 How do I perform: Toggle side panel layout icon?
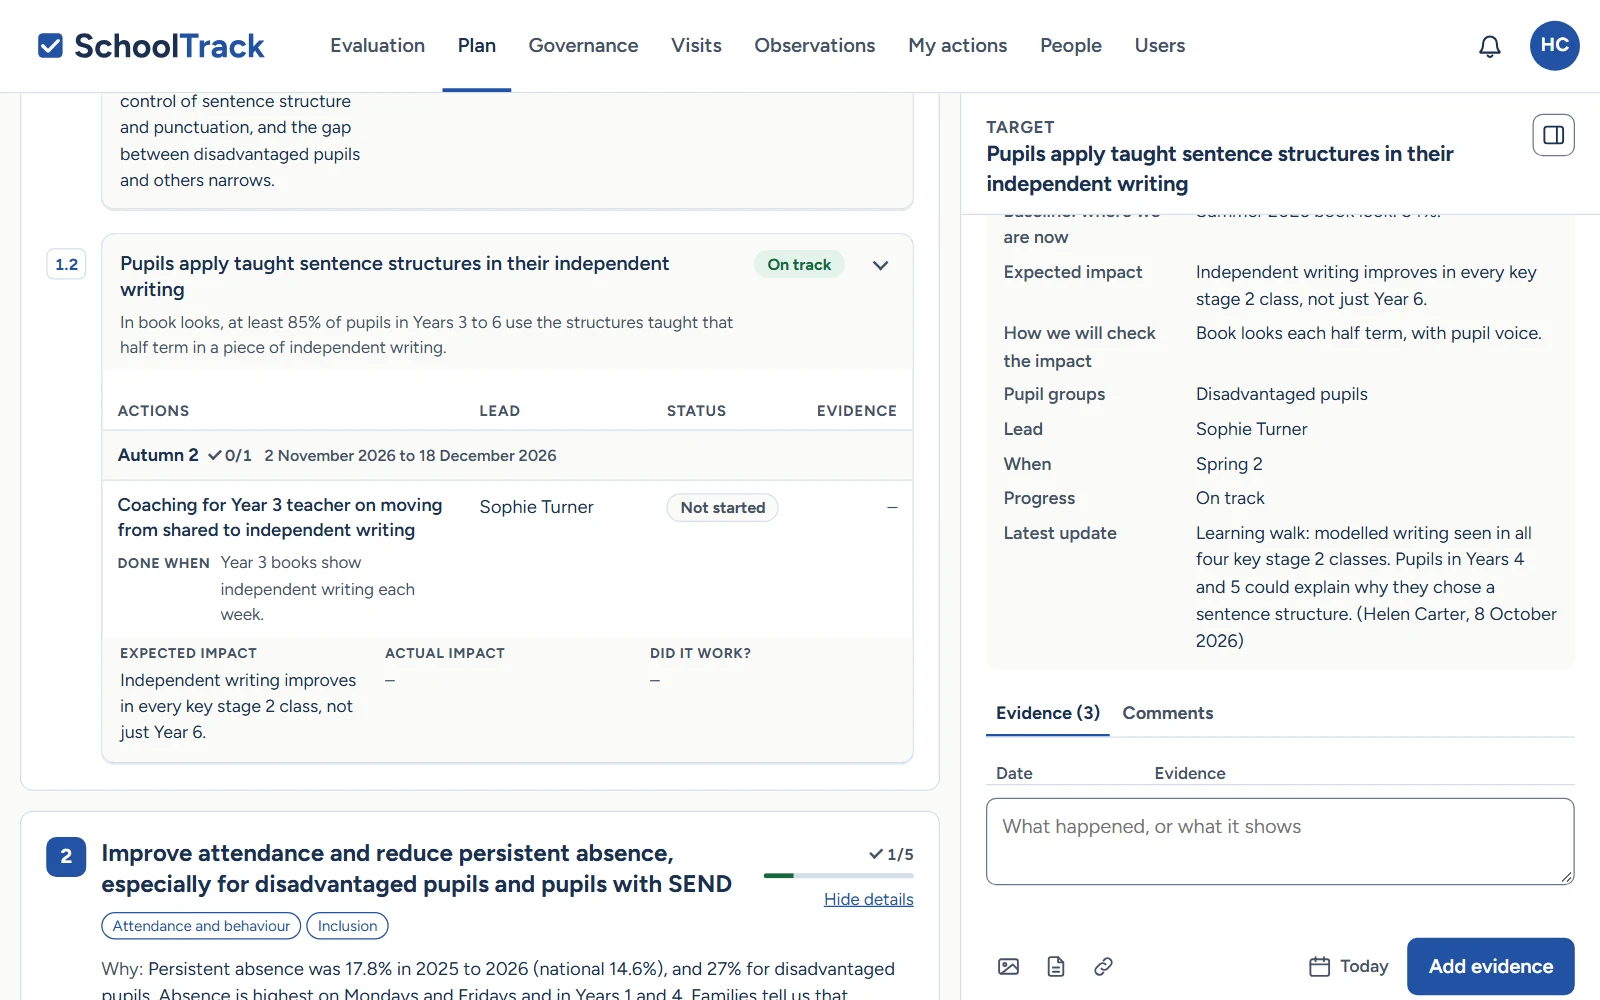pyautogui.click(x=1553, y=135)
